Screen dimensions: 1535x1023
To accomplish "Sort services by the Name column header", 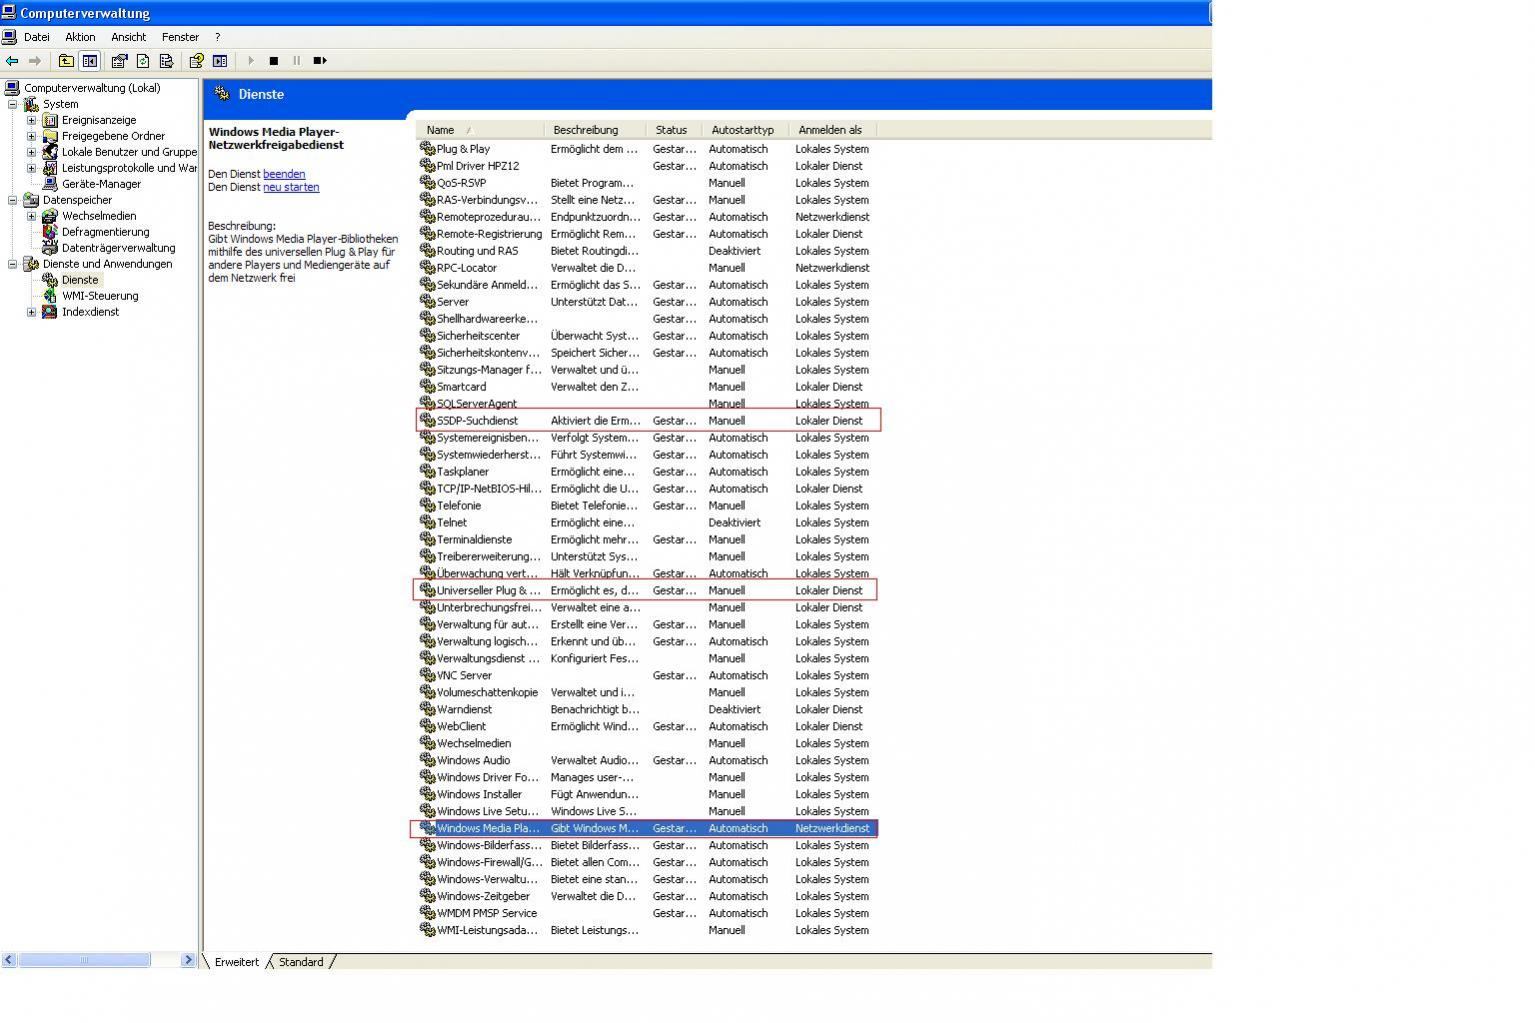I will (x=481, y=130).
